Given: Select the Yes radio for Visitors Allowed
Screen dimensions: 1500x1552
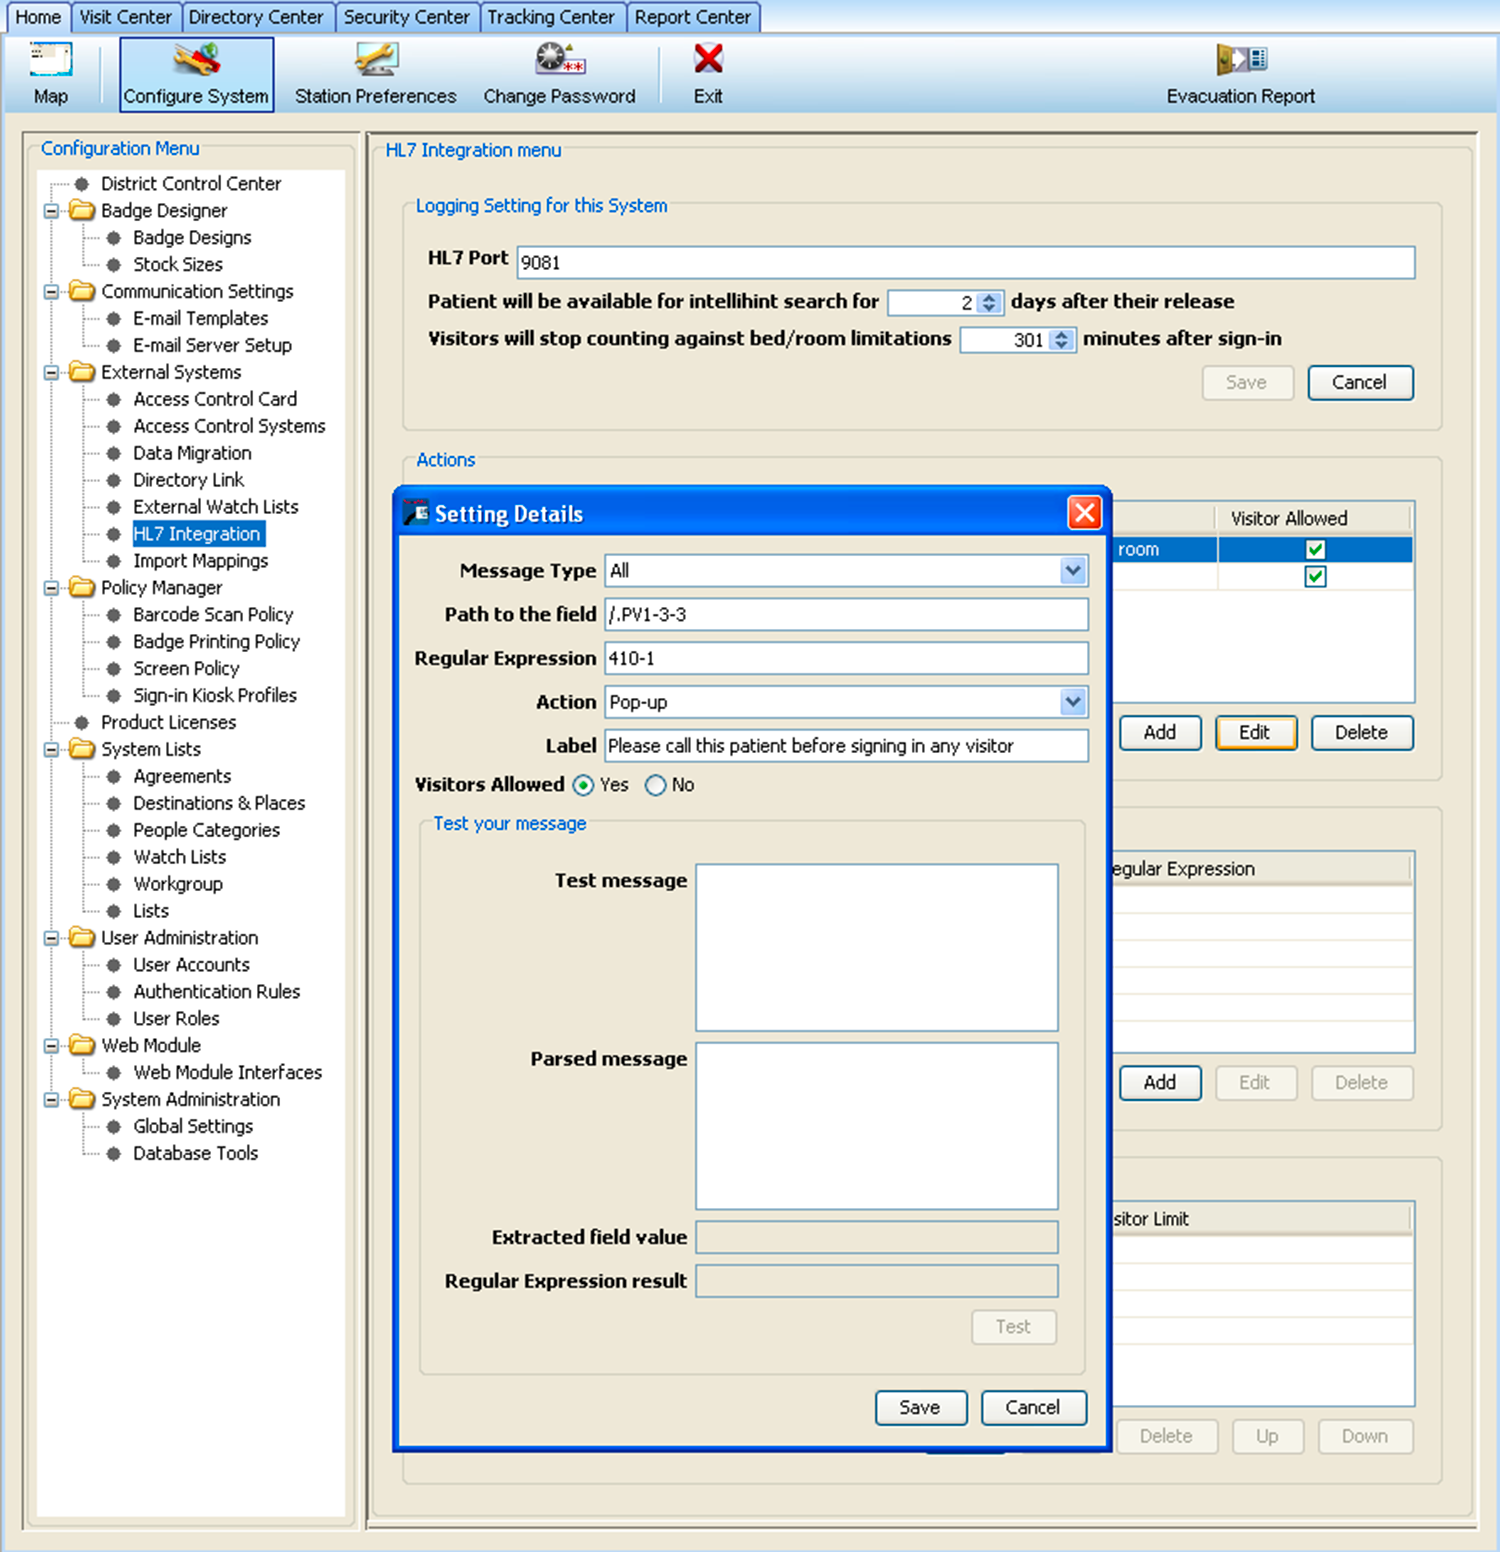Looking at the screenshot, I should [583, 786].
